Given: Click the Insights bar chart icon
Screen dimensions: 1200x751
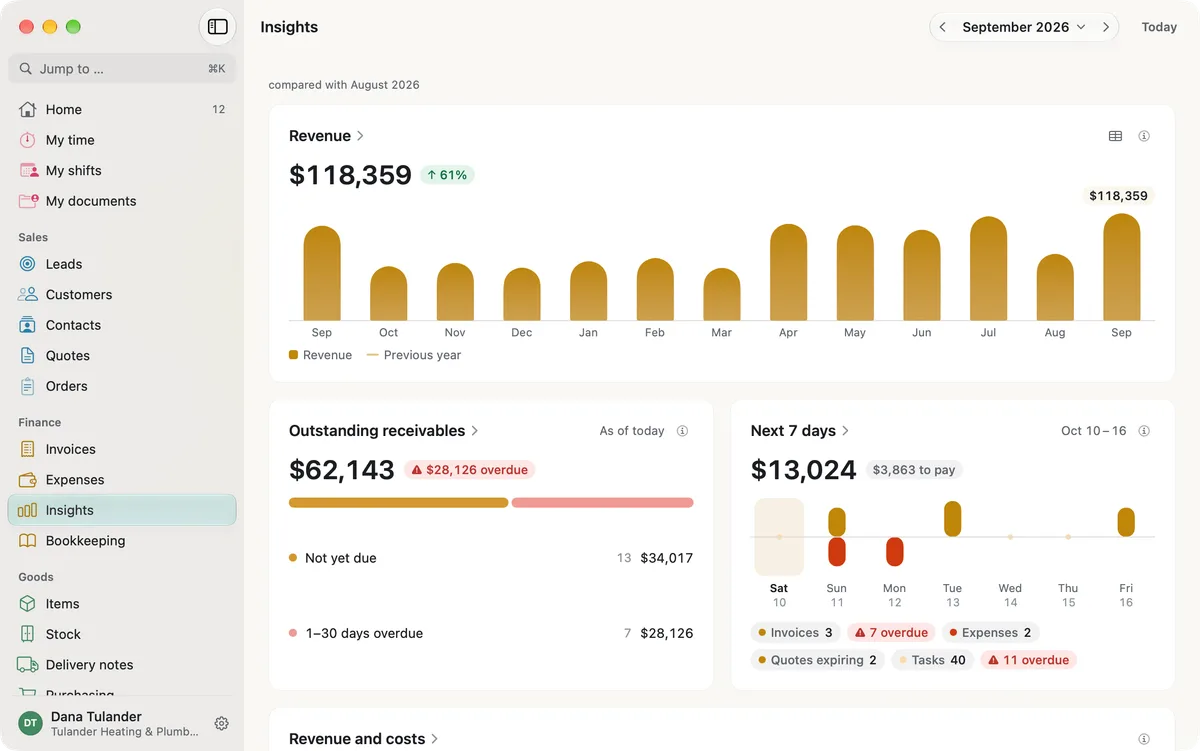Looking at the screenshot, I should click(28, 510).
